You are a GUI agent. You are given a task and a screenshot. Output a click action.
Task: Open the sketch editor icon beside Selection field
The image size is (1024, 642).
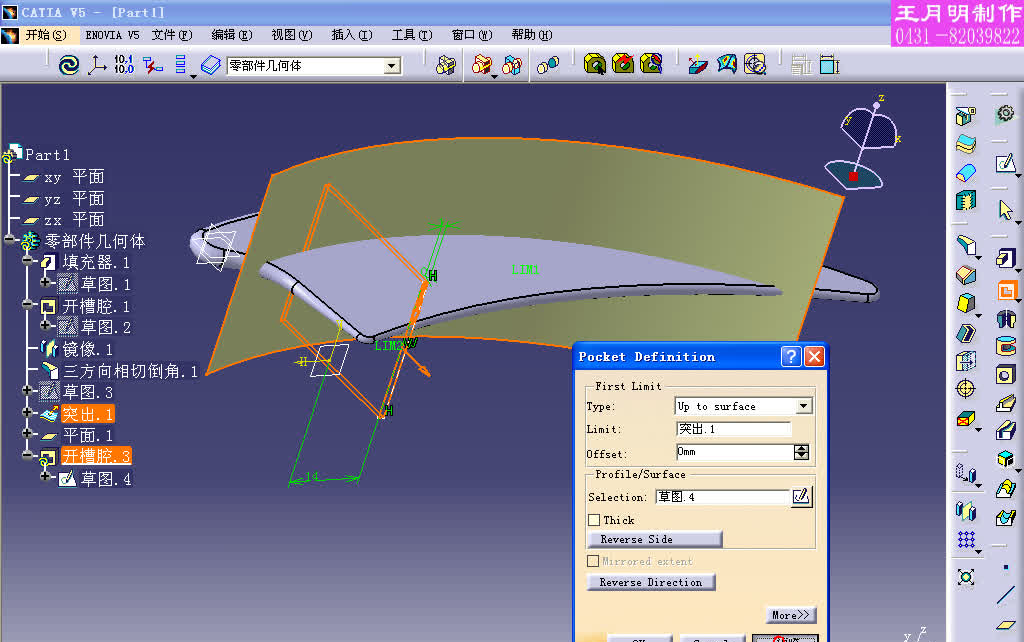pyautogui.click(x=801, y=496)
